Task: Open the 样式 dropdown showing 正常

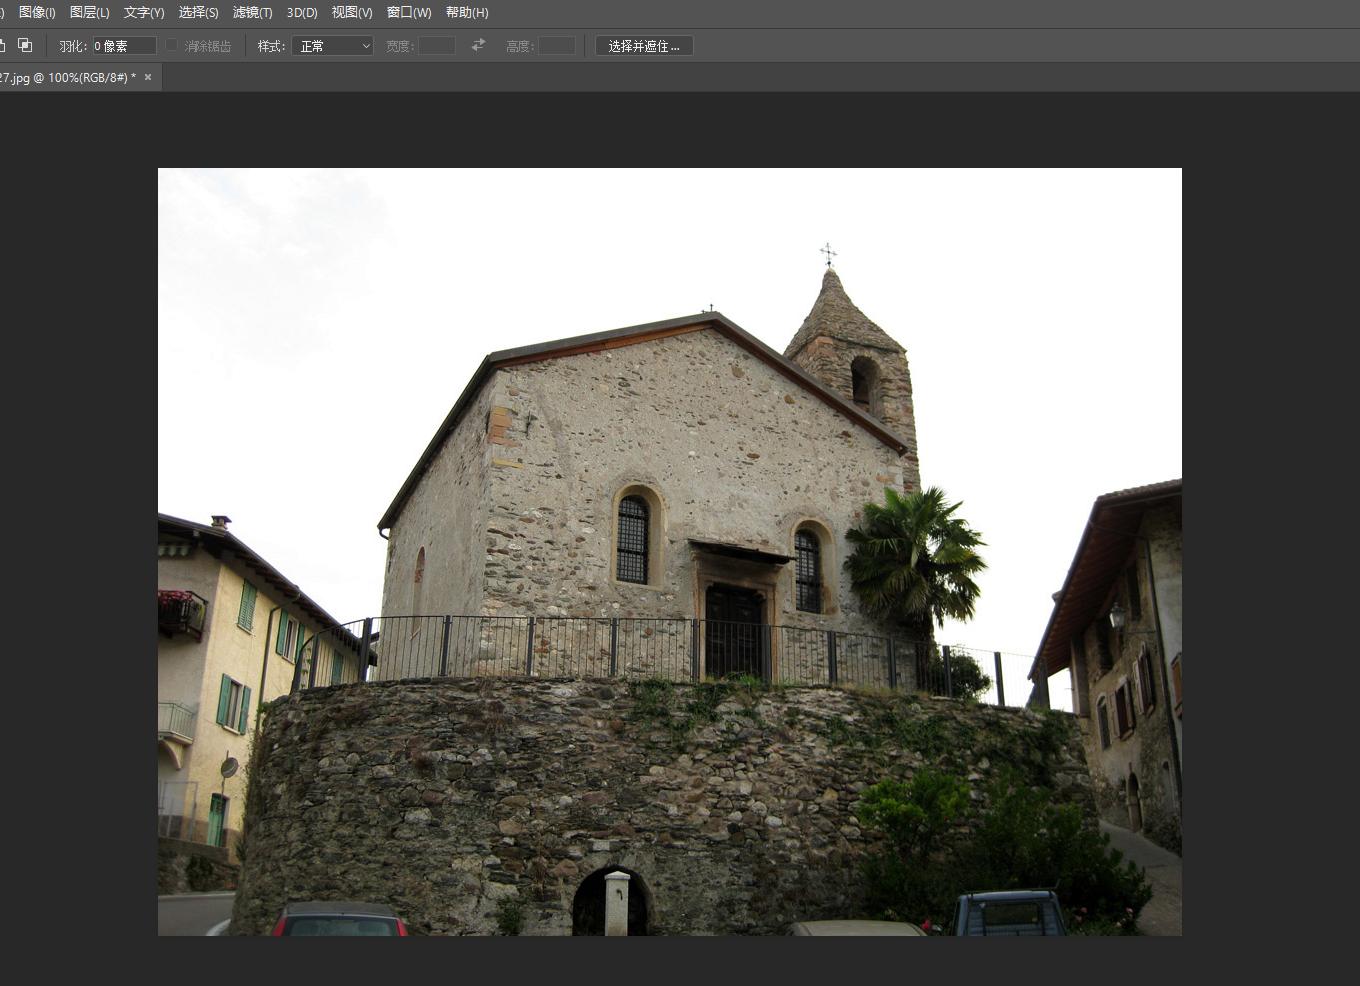Action: click(x=332, y=46)
